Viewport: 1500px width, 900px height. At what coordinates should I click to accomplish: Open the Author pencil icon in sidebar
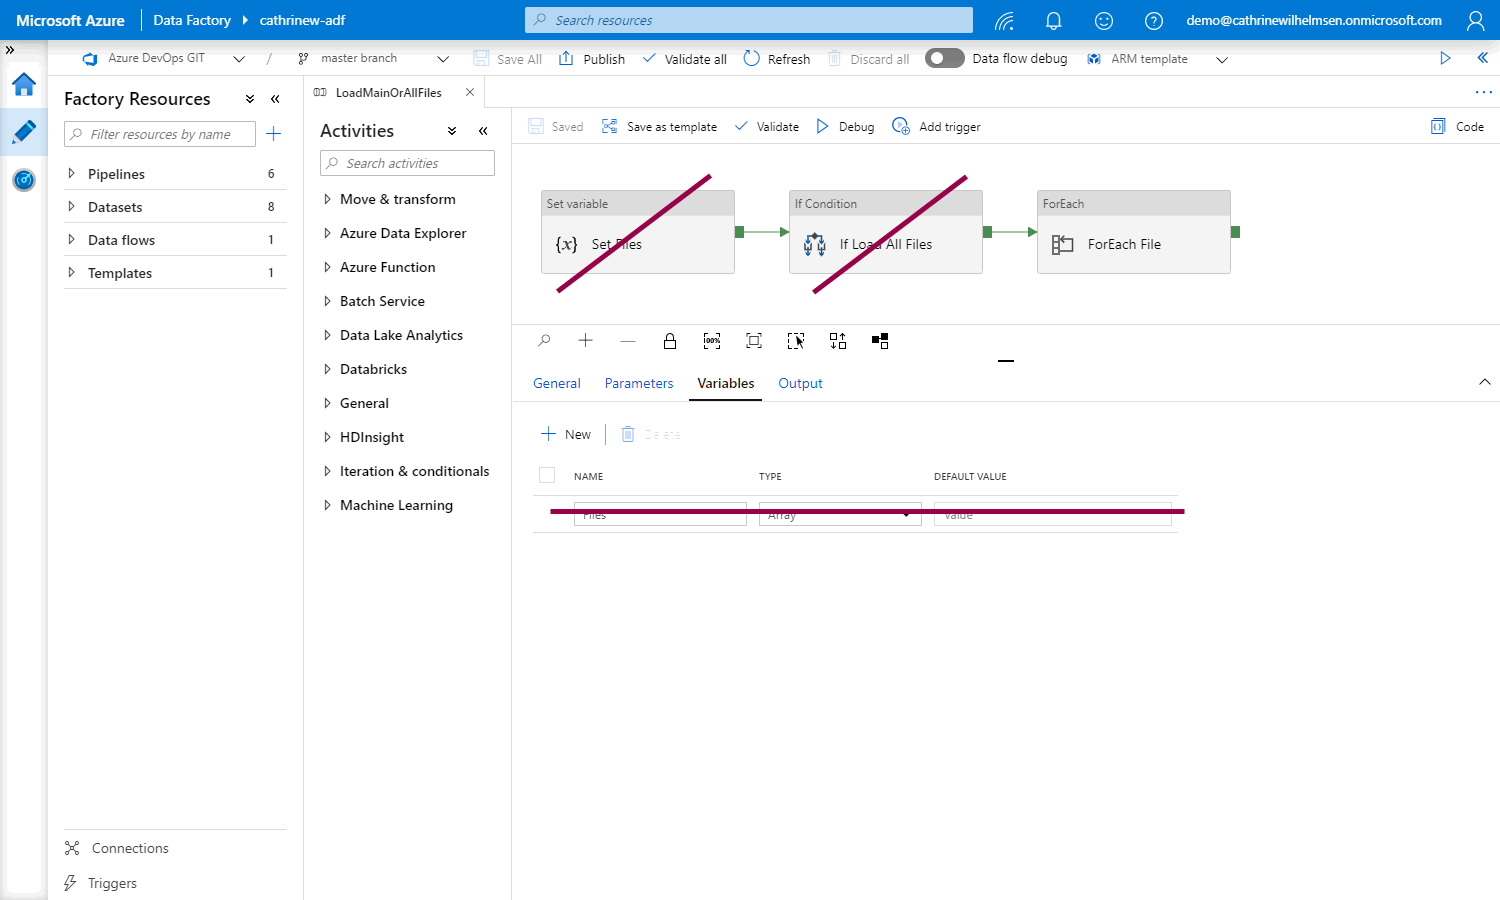click(x=24, y=132)
